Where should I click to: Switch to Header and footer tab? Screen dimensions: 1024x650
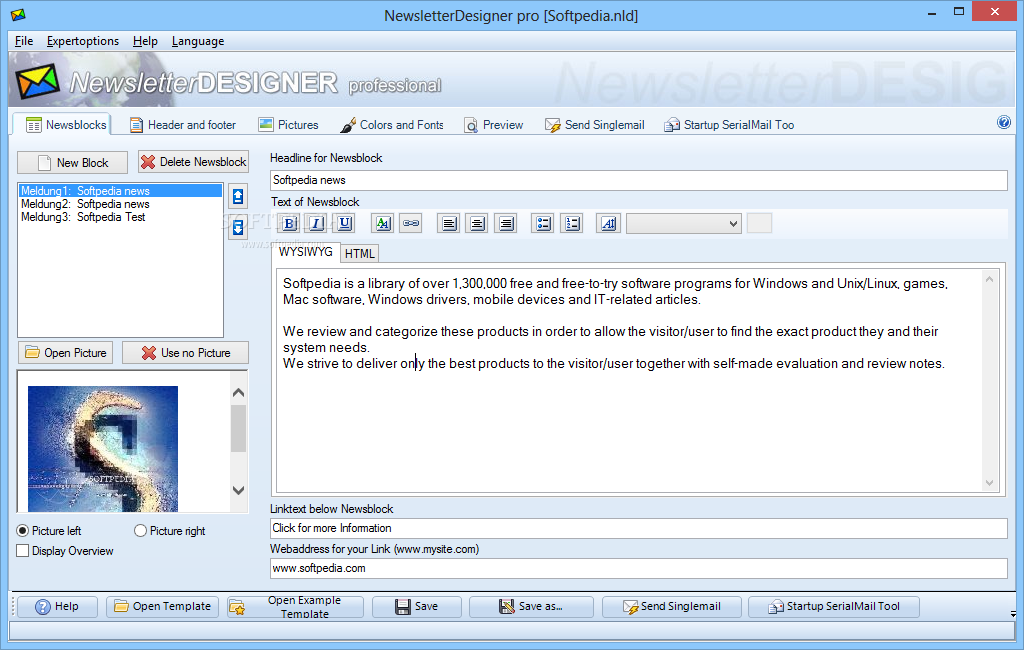point(182,125)
